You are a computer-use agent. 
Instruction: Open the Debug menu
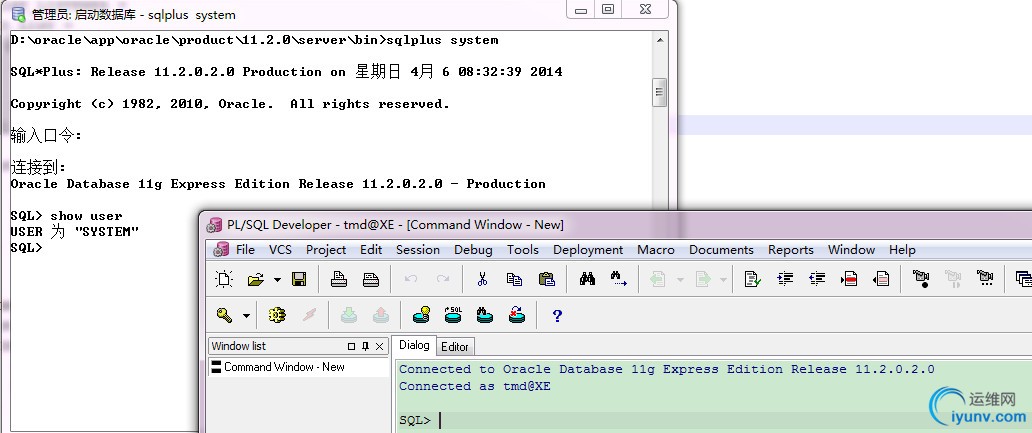pyautogui.click(x=473, y=250)
